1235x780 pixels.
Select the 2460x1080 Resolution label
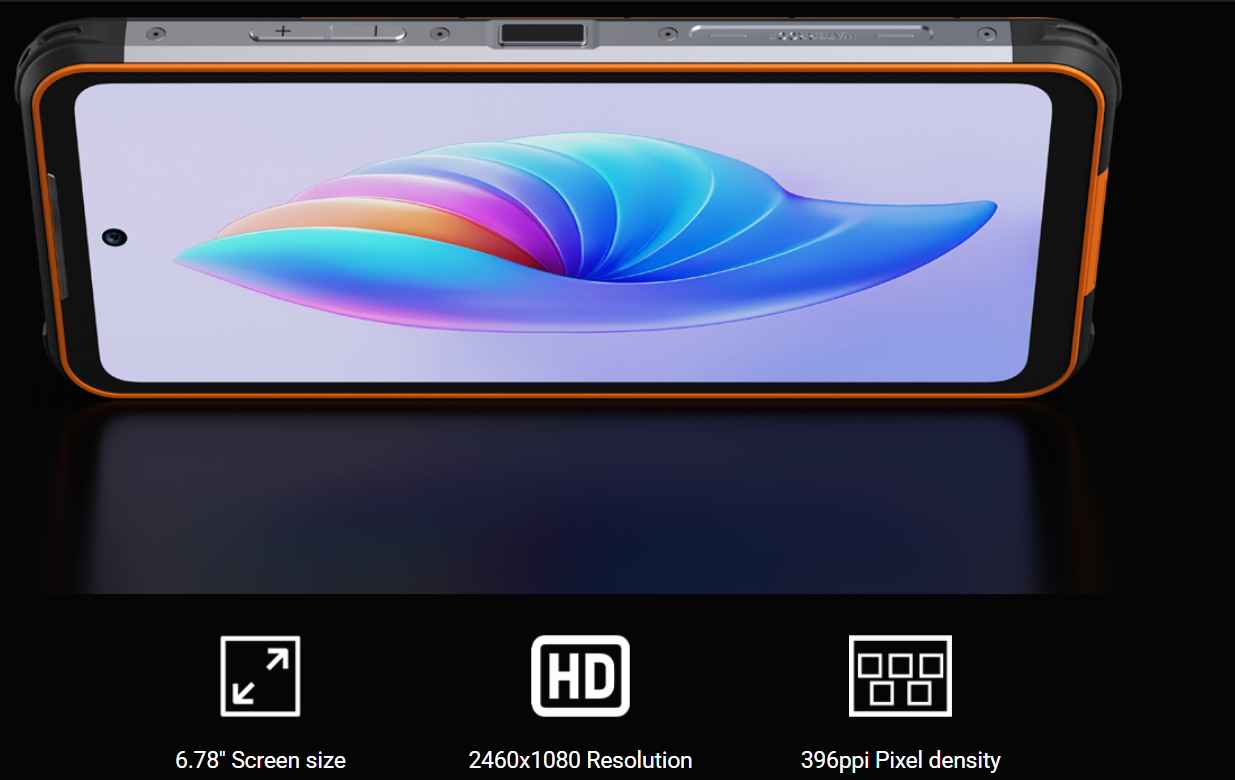click(x=580, y=760)
